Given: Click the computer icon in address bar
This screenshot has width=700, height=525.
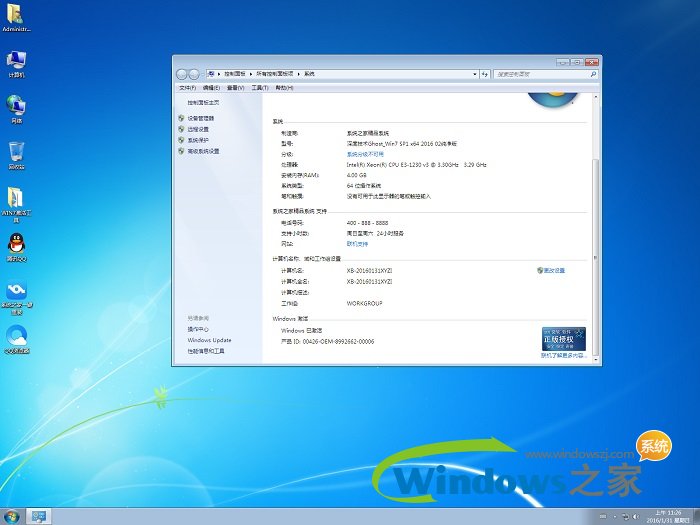Looking at the screenshot, I should coord(212,74).
